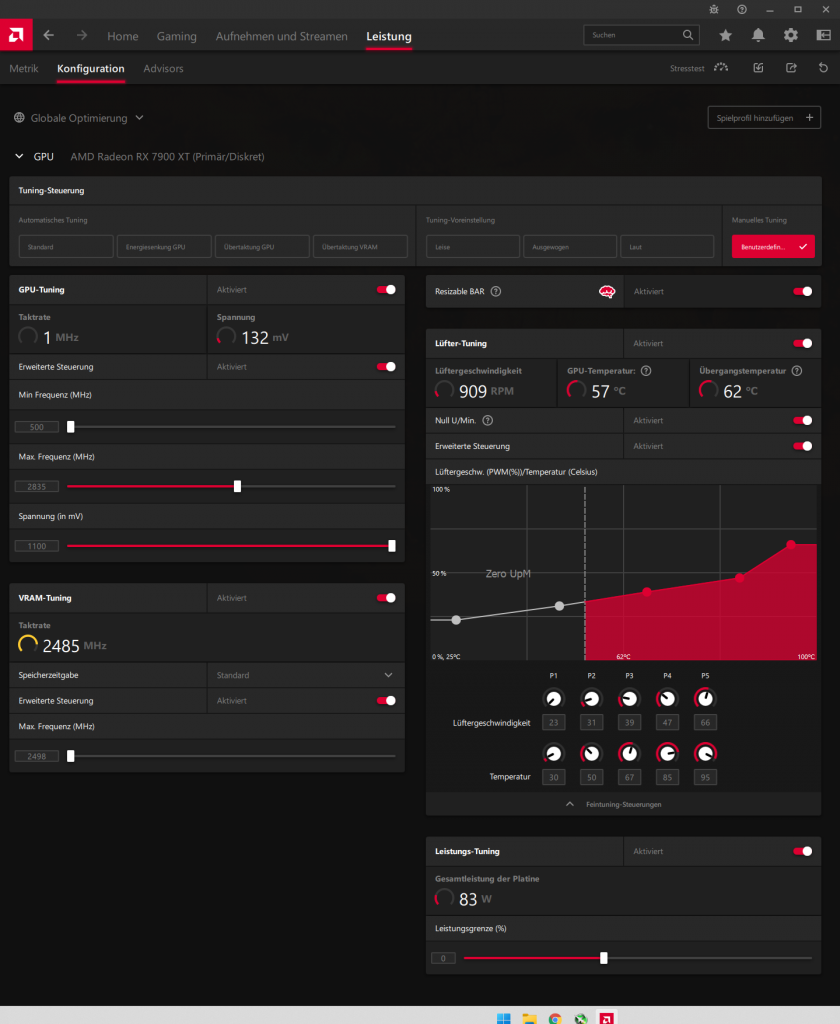
Task: Go forward with the right arrow
Action: click(82, 35)
